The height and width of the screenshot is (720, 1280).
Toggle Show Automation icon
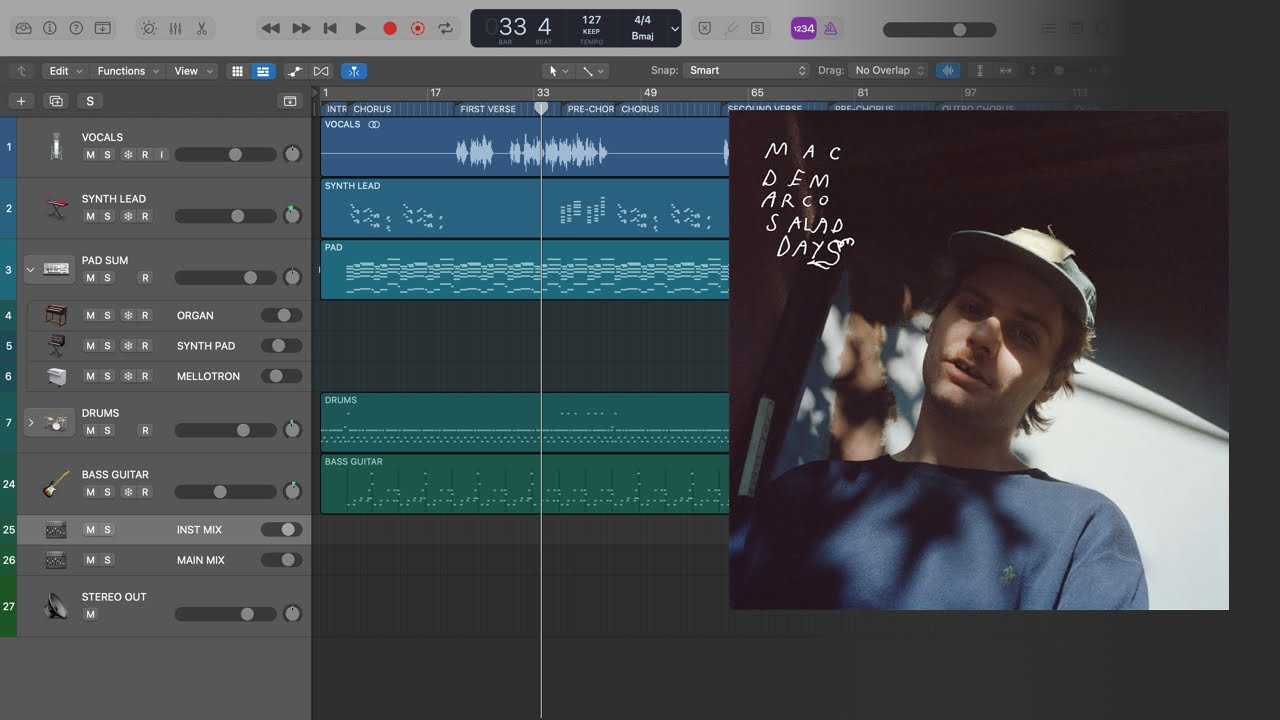click(x=295, y=71)
